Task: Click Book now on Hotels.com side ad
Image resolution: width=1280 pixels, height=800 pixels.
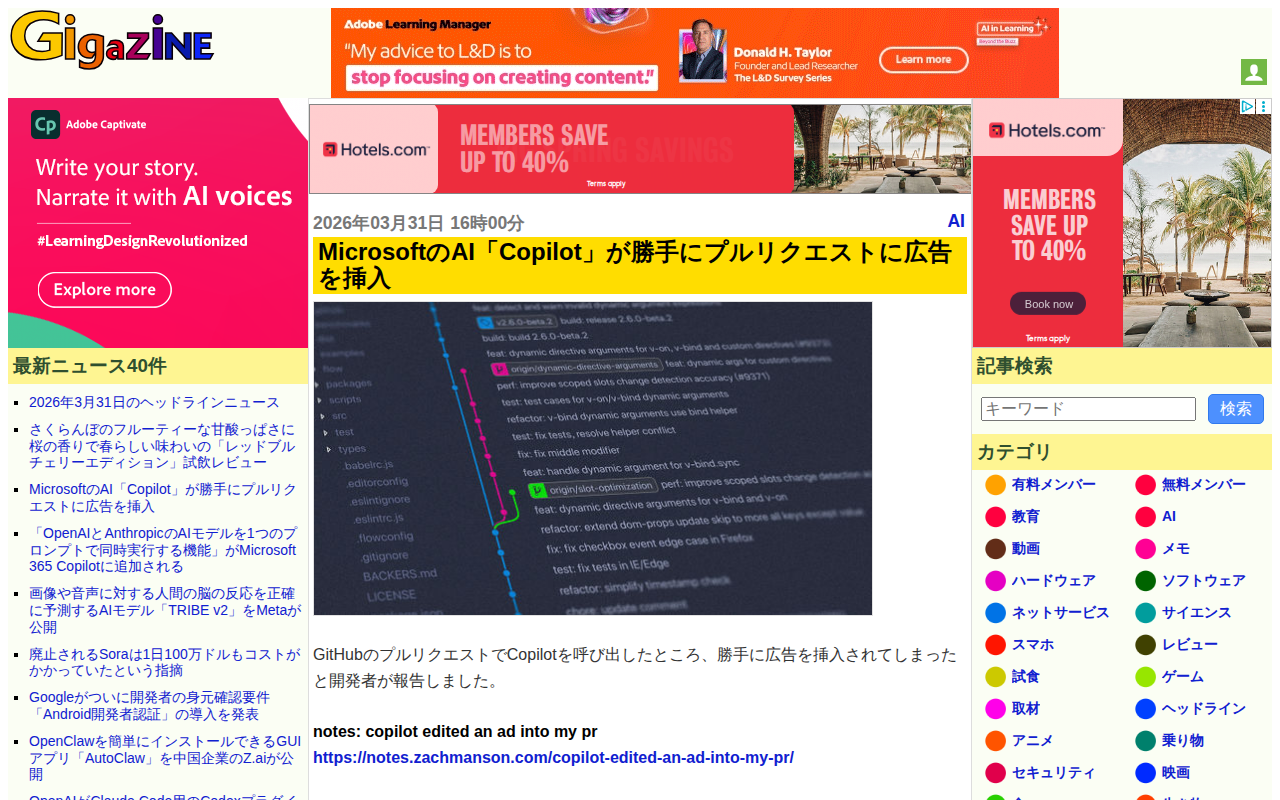Action: tap(1048, 304)
